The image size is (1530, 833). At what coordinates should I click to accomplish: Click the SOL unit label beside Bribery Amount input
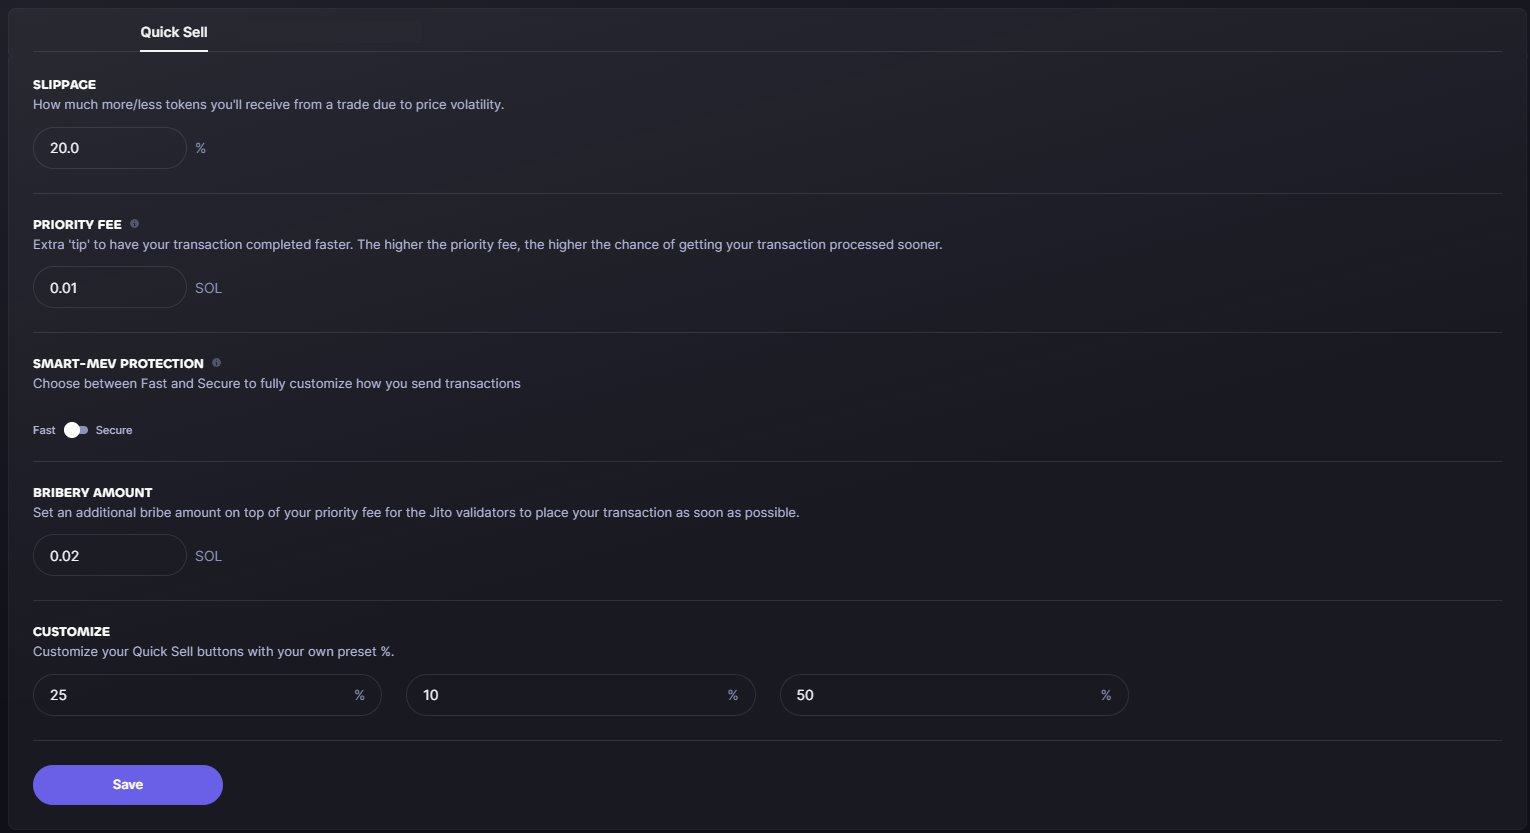[208, 556]
